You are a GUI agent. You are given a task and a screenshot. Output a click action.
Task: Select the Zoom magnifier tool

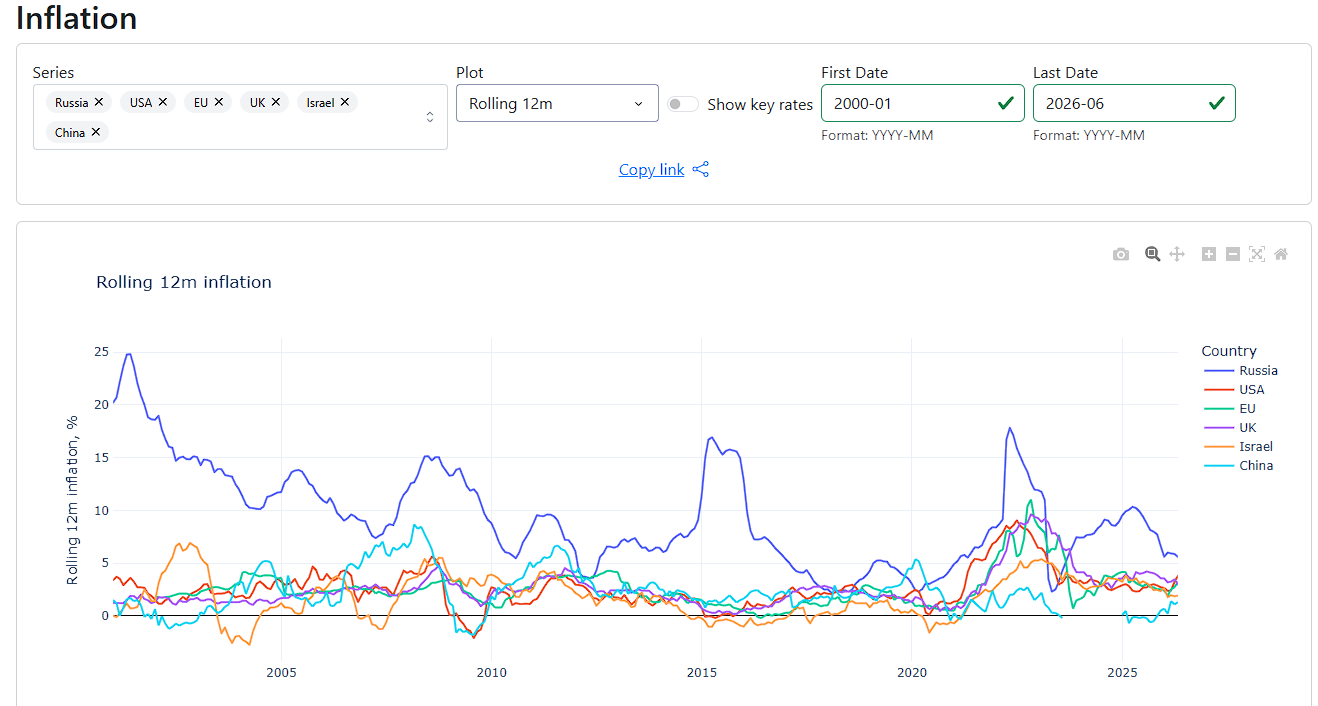click(x=1152, y=255)
